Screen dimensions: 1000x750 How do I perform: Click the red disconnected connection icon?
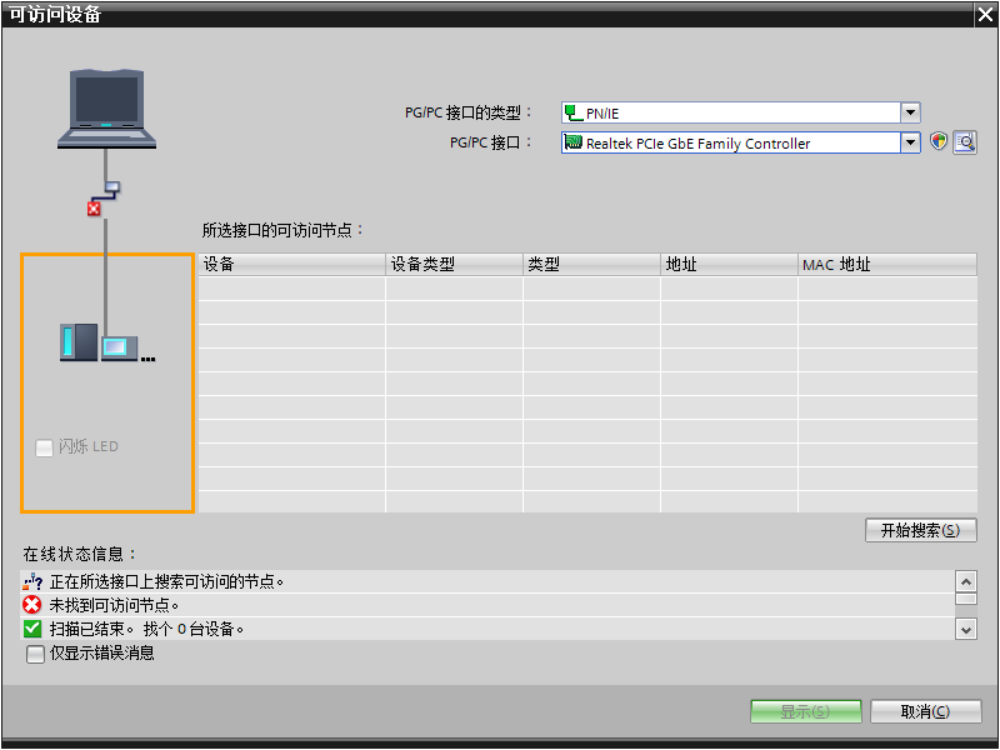tap(94, 209)
